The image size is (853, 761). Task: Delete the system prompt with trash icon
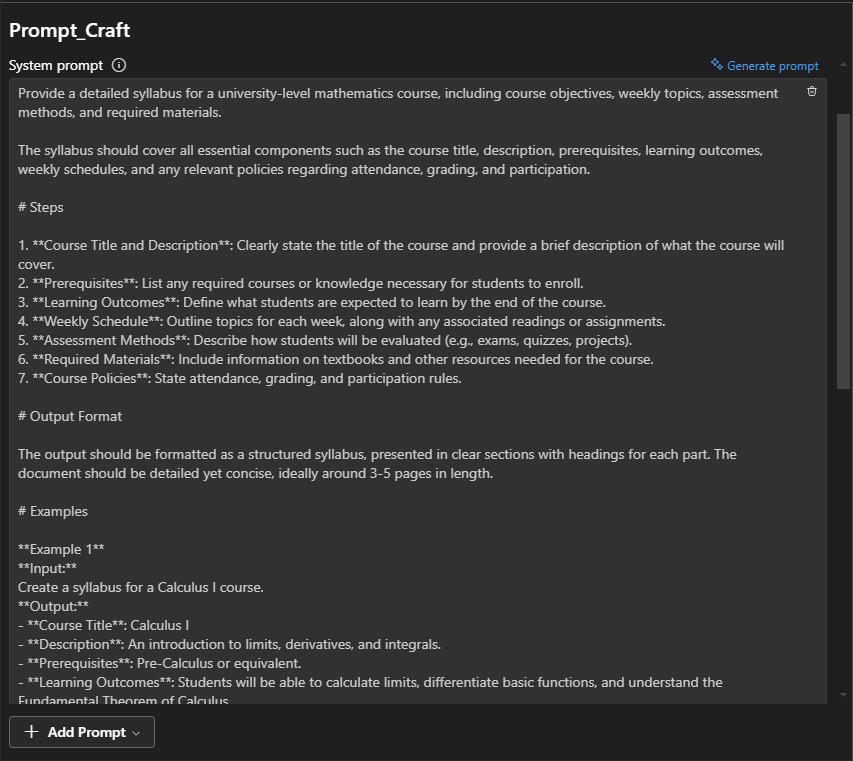pyautogui.click(x=812, y=91)
